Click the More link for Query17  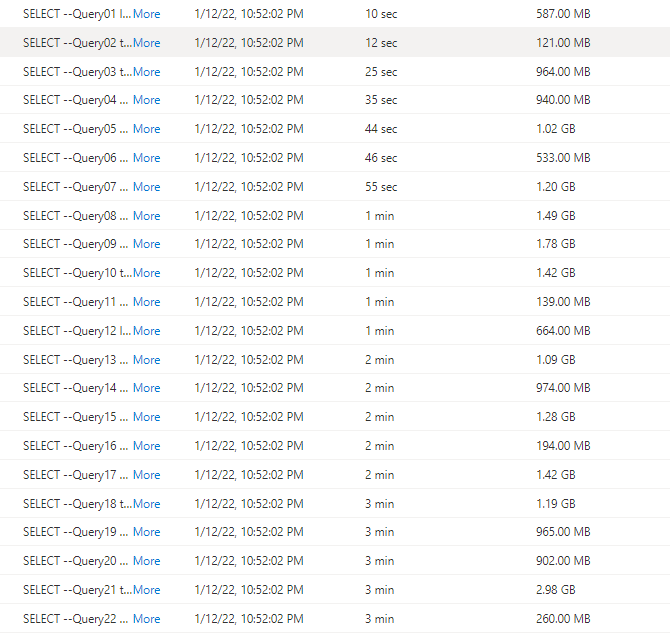146,475
